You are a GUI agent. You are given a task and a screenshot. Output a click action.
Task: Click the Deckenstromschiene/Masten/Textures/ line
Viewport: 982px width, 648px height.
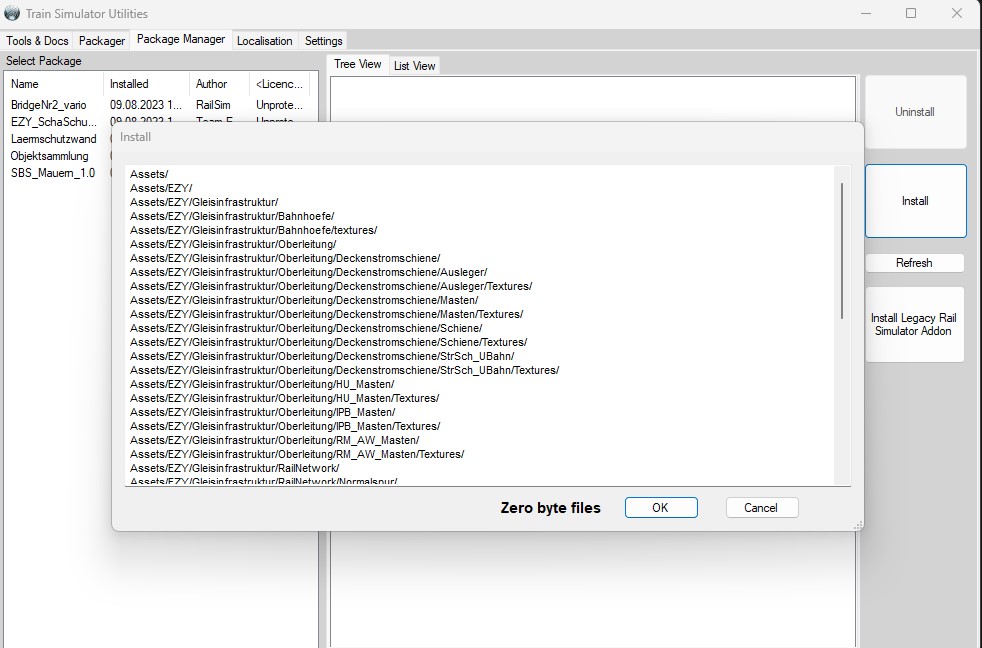pyautogui.click(x=326, y=314)
